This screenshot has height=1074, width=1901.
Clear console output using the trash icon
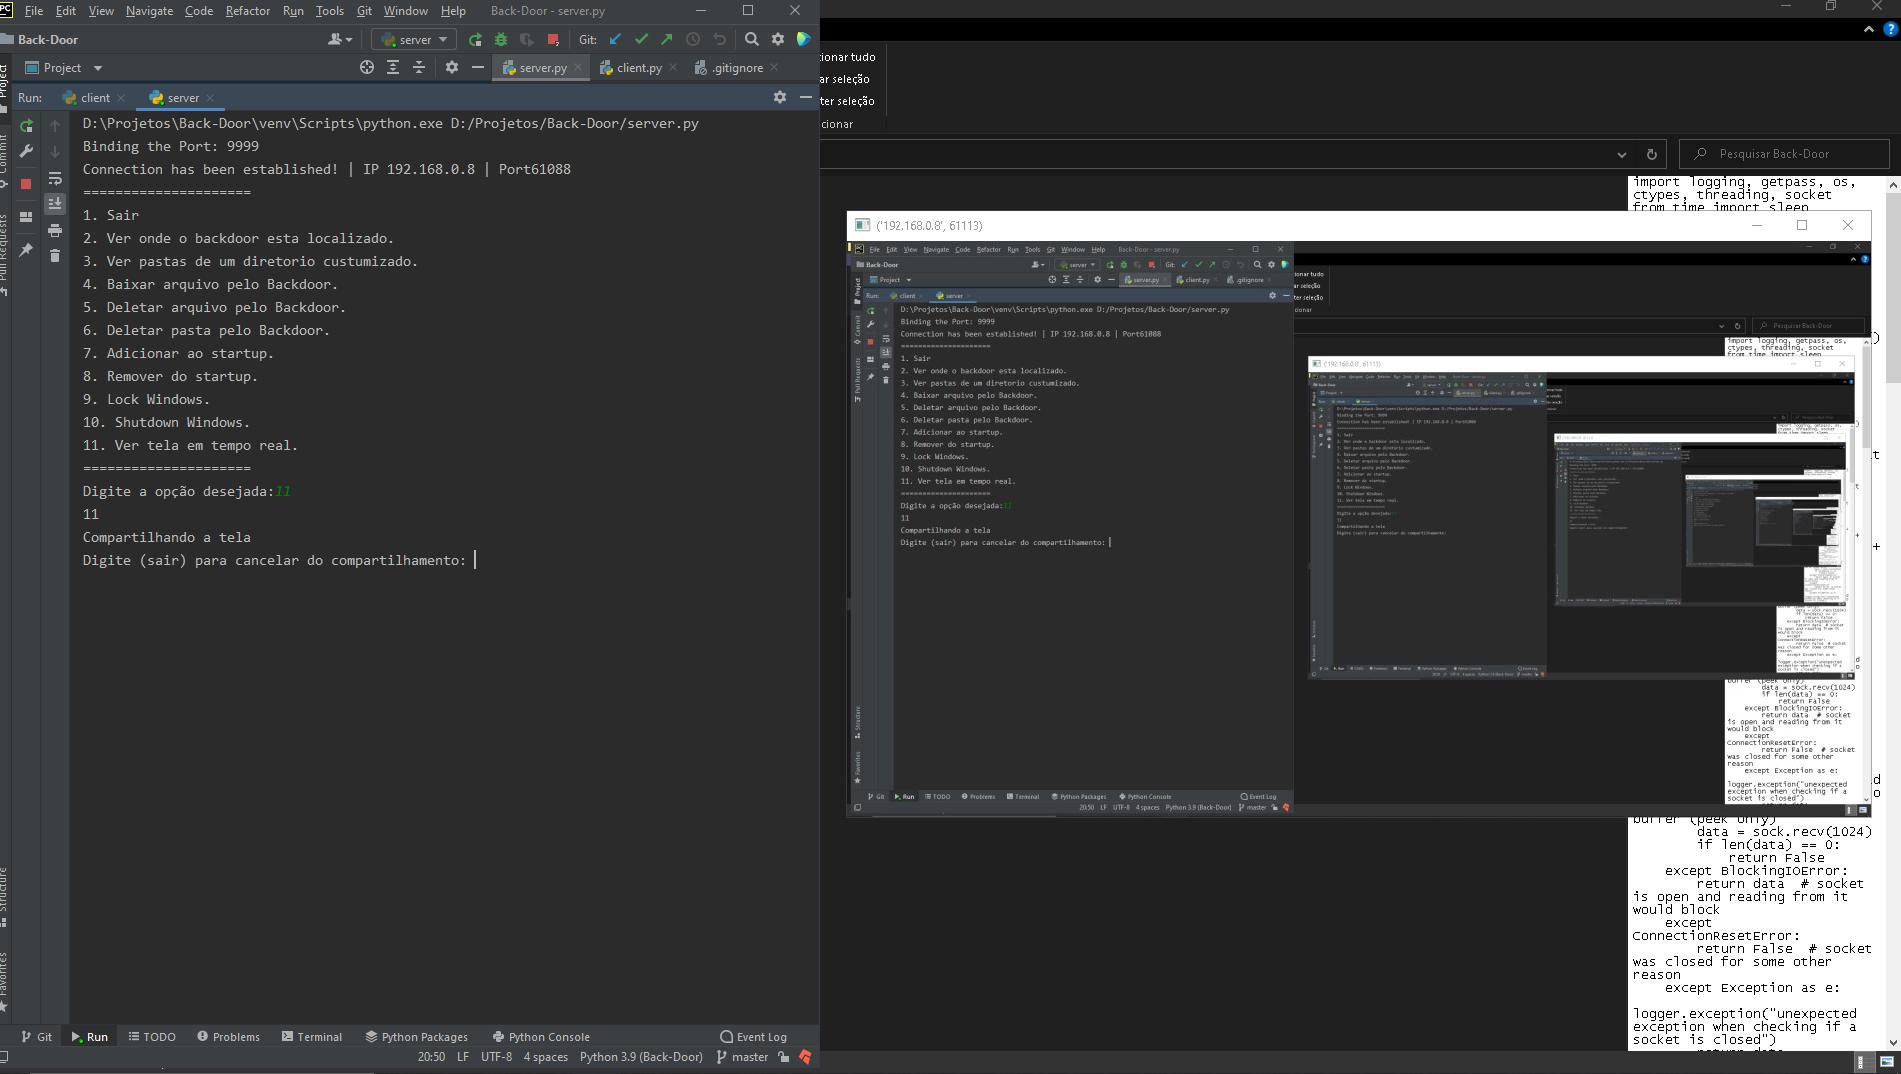[x=55, y=256]
